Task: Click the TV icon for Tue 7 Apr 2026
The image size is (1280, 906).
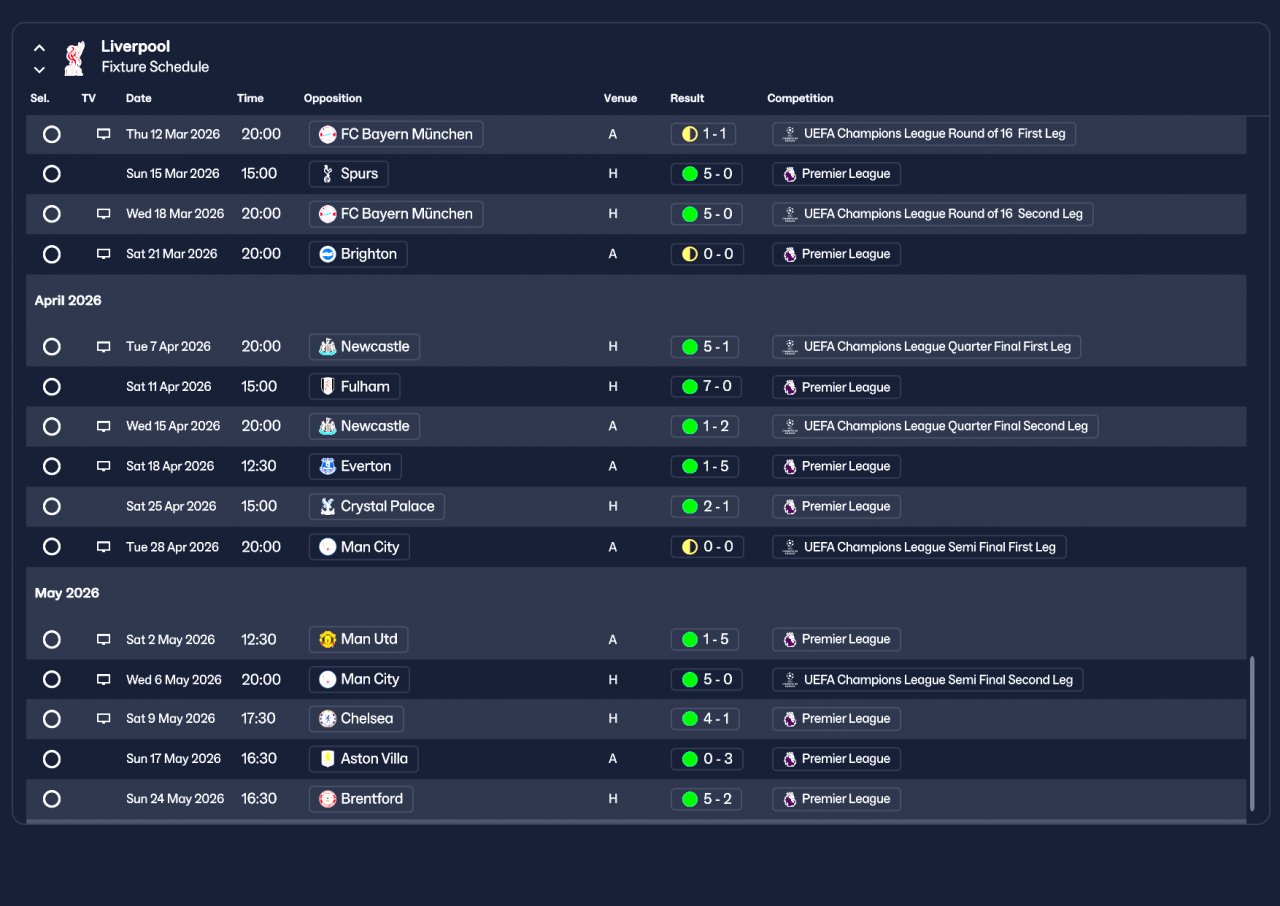Action: pos(103,347)
